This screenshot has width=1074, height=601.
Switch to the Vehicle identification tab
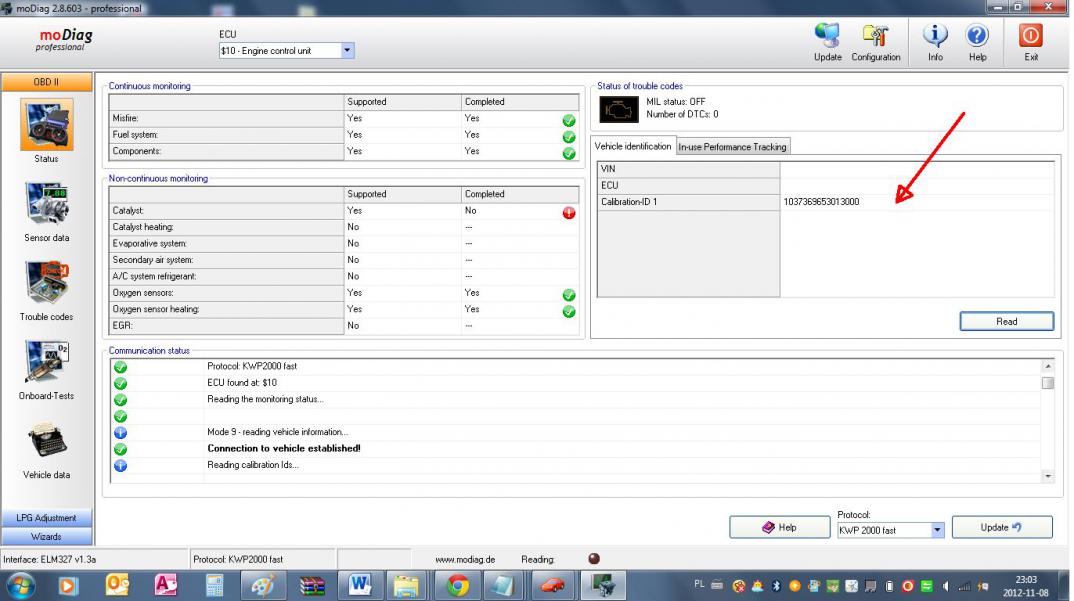coord(633,146)
